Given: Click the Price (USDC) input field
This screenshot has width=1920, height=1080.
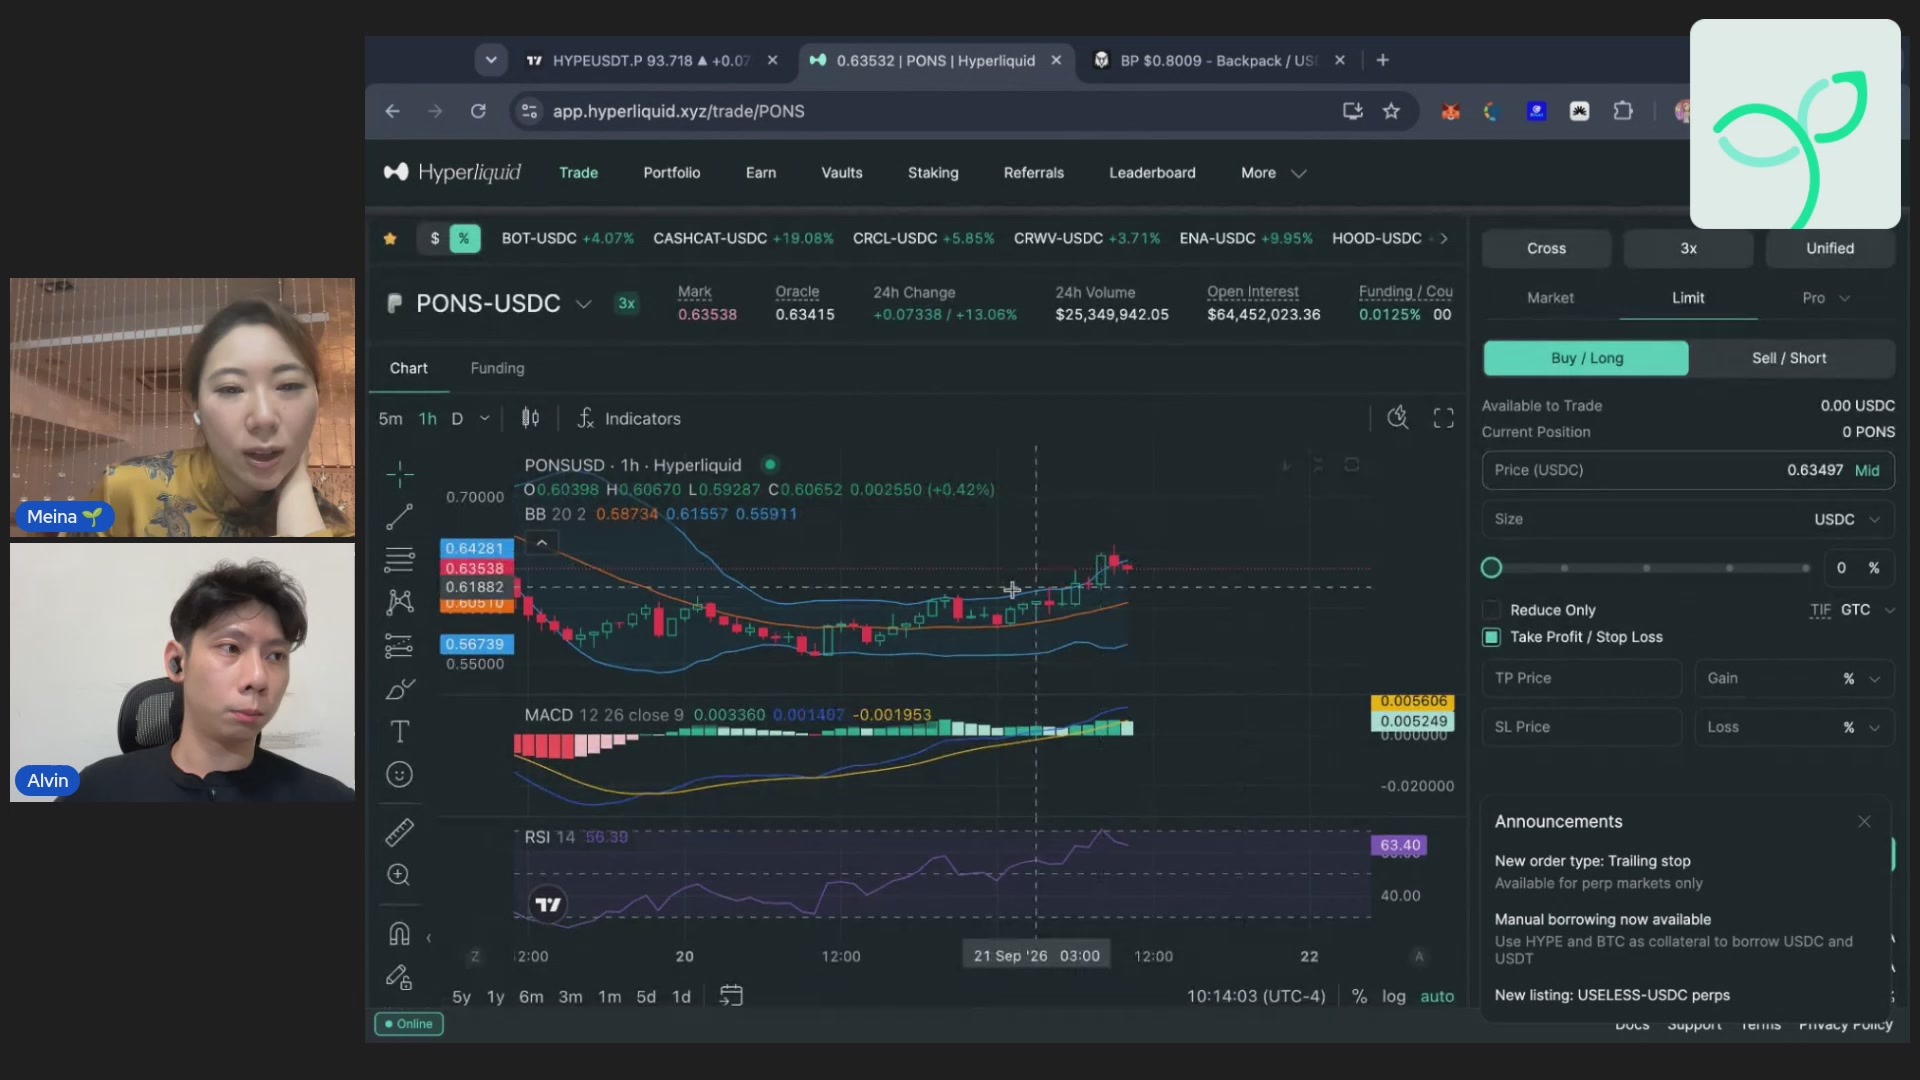Looking at the screenshot, I should 1688,470.
